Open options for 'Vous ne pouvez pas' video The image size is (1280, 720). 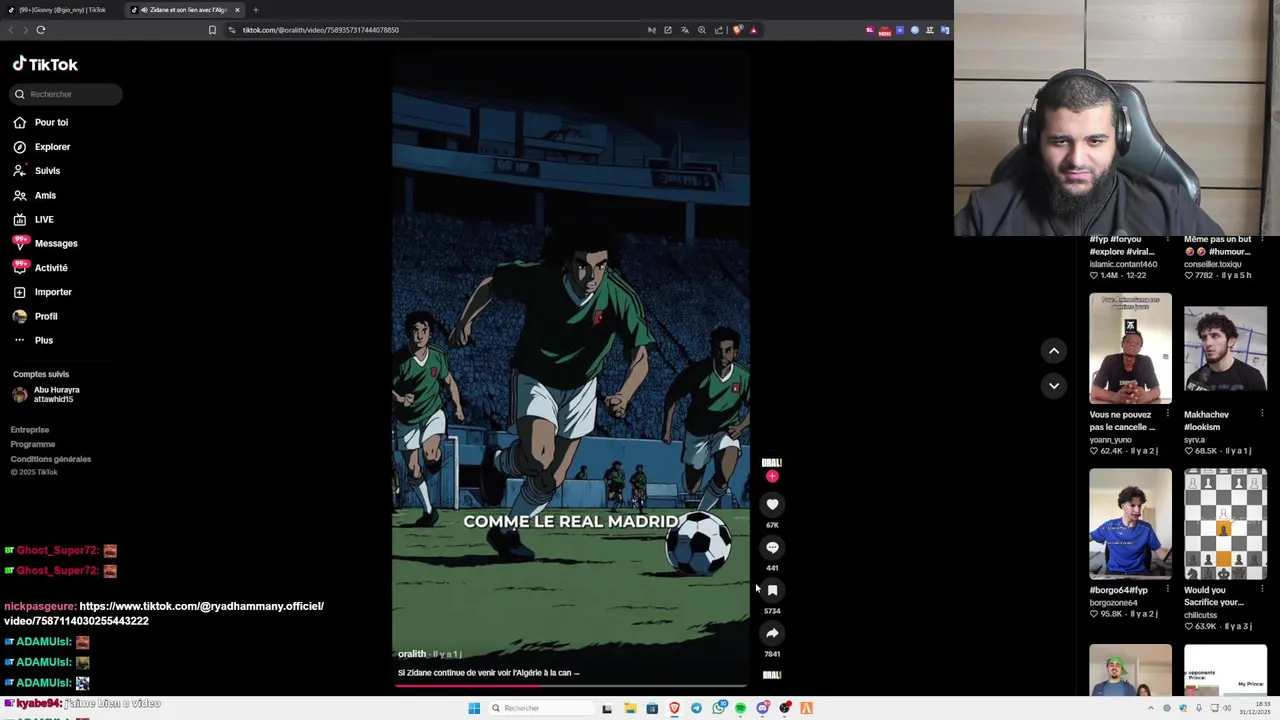(x=1167, y=414)
